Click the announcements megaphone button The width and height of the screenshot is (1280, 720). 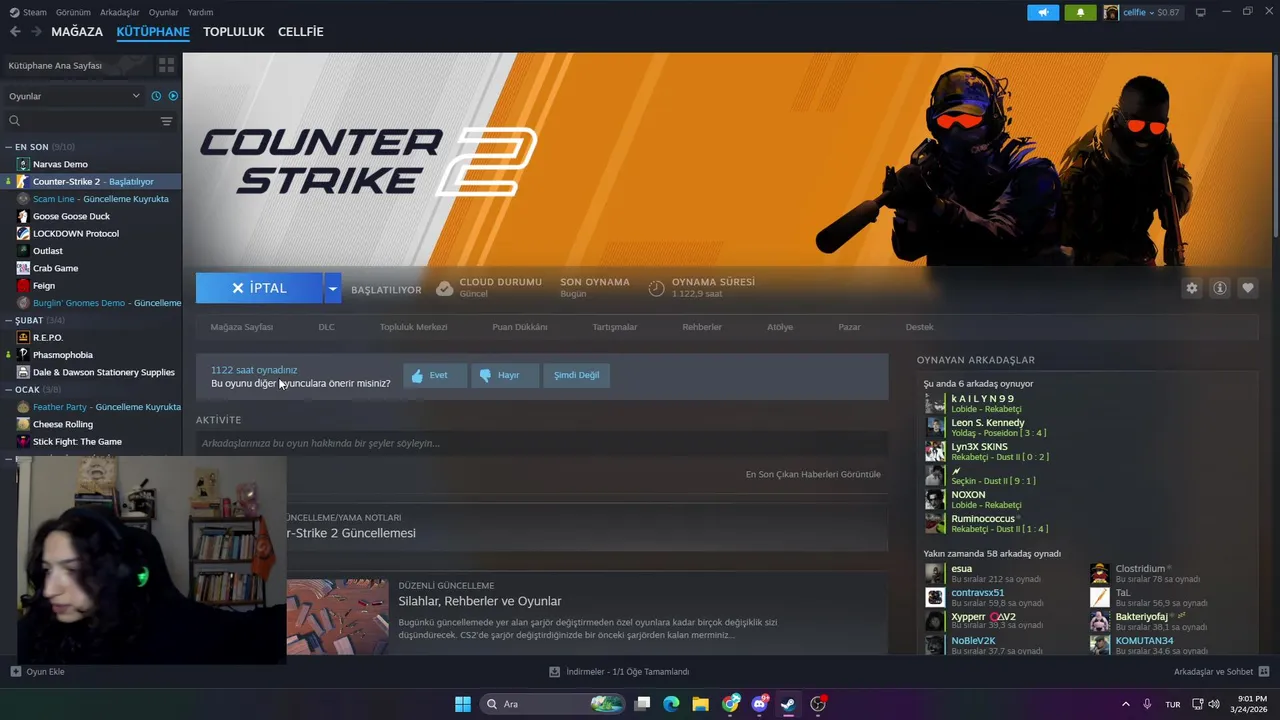click(x=1042, y=12)
